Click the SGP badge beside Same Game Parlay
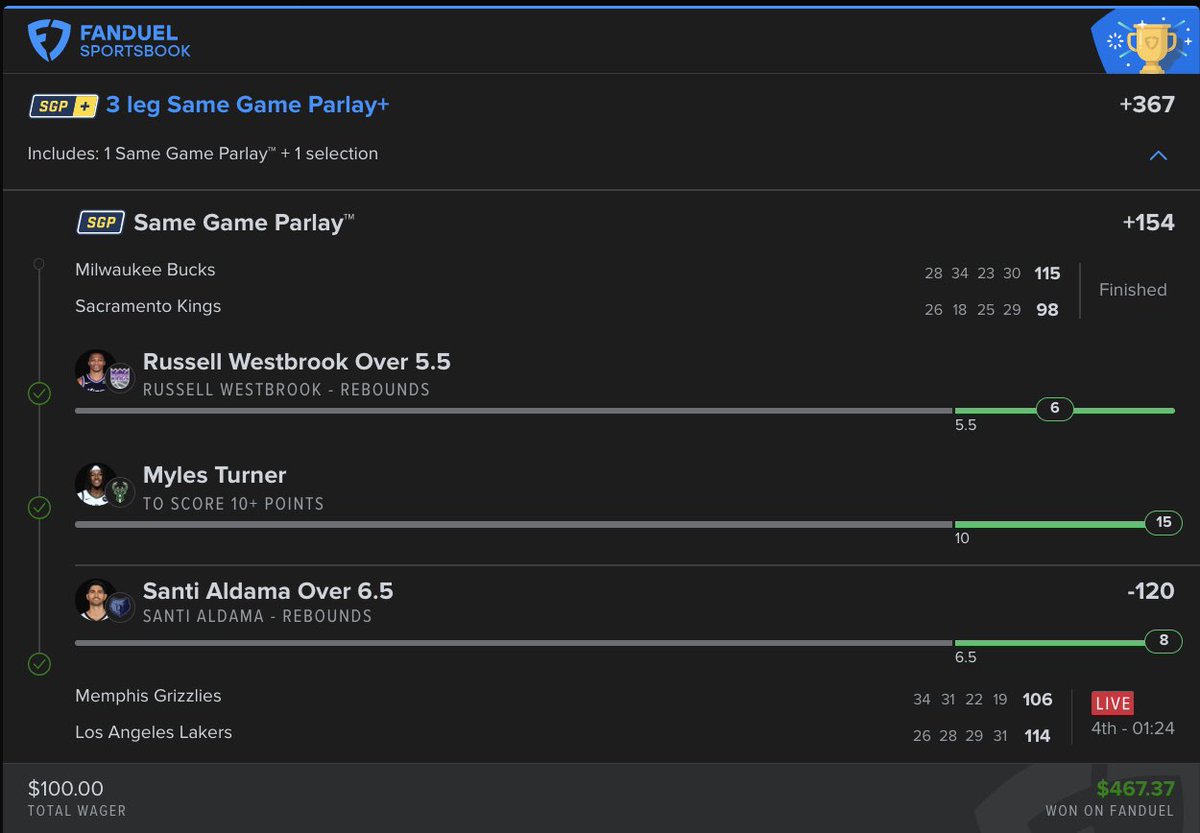Image resolution: width=1200 pixels, height=833 pixels. point(101,222)
